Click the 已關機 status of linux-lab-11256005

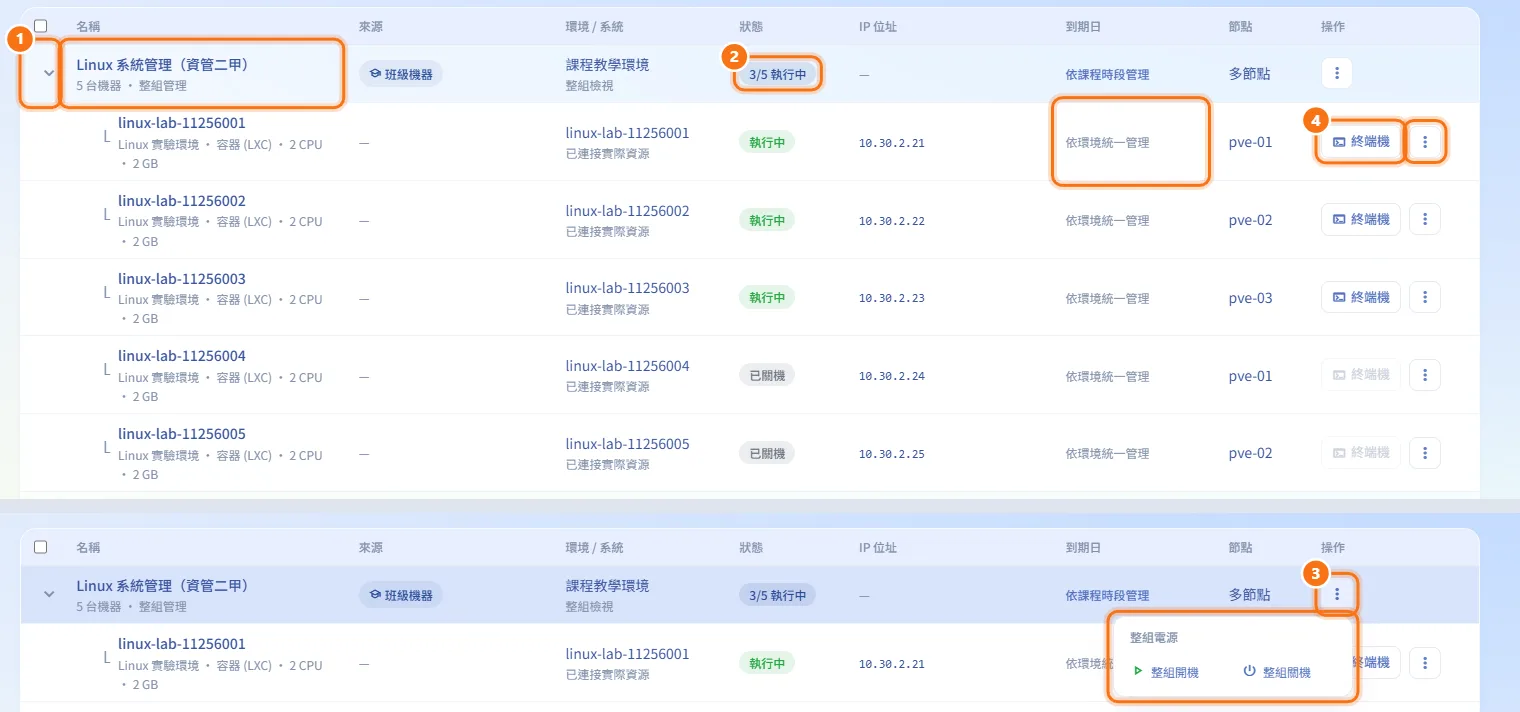tap(767, 453)
